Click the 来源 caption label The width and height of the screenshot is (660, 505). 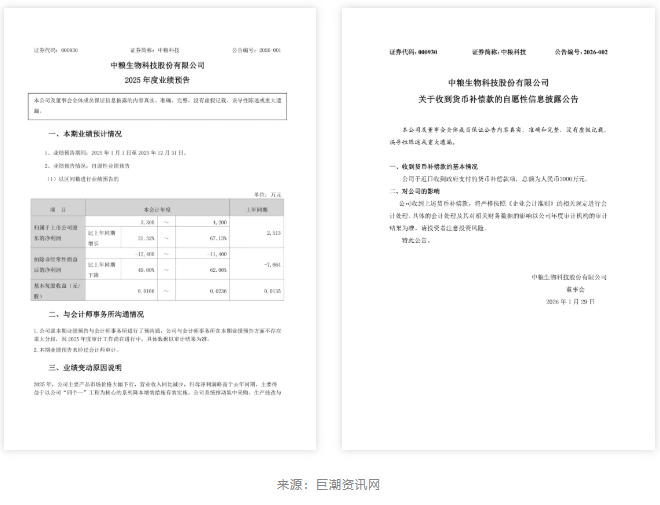(291, 485)
